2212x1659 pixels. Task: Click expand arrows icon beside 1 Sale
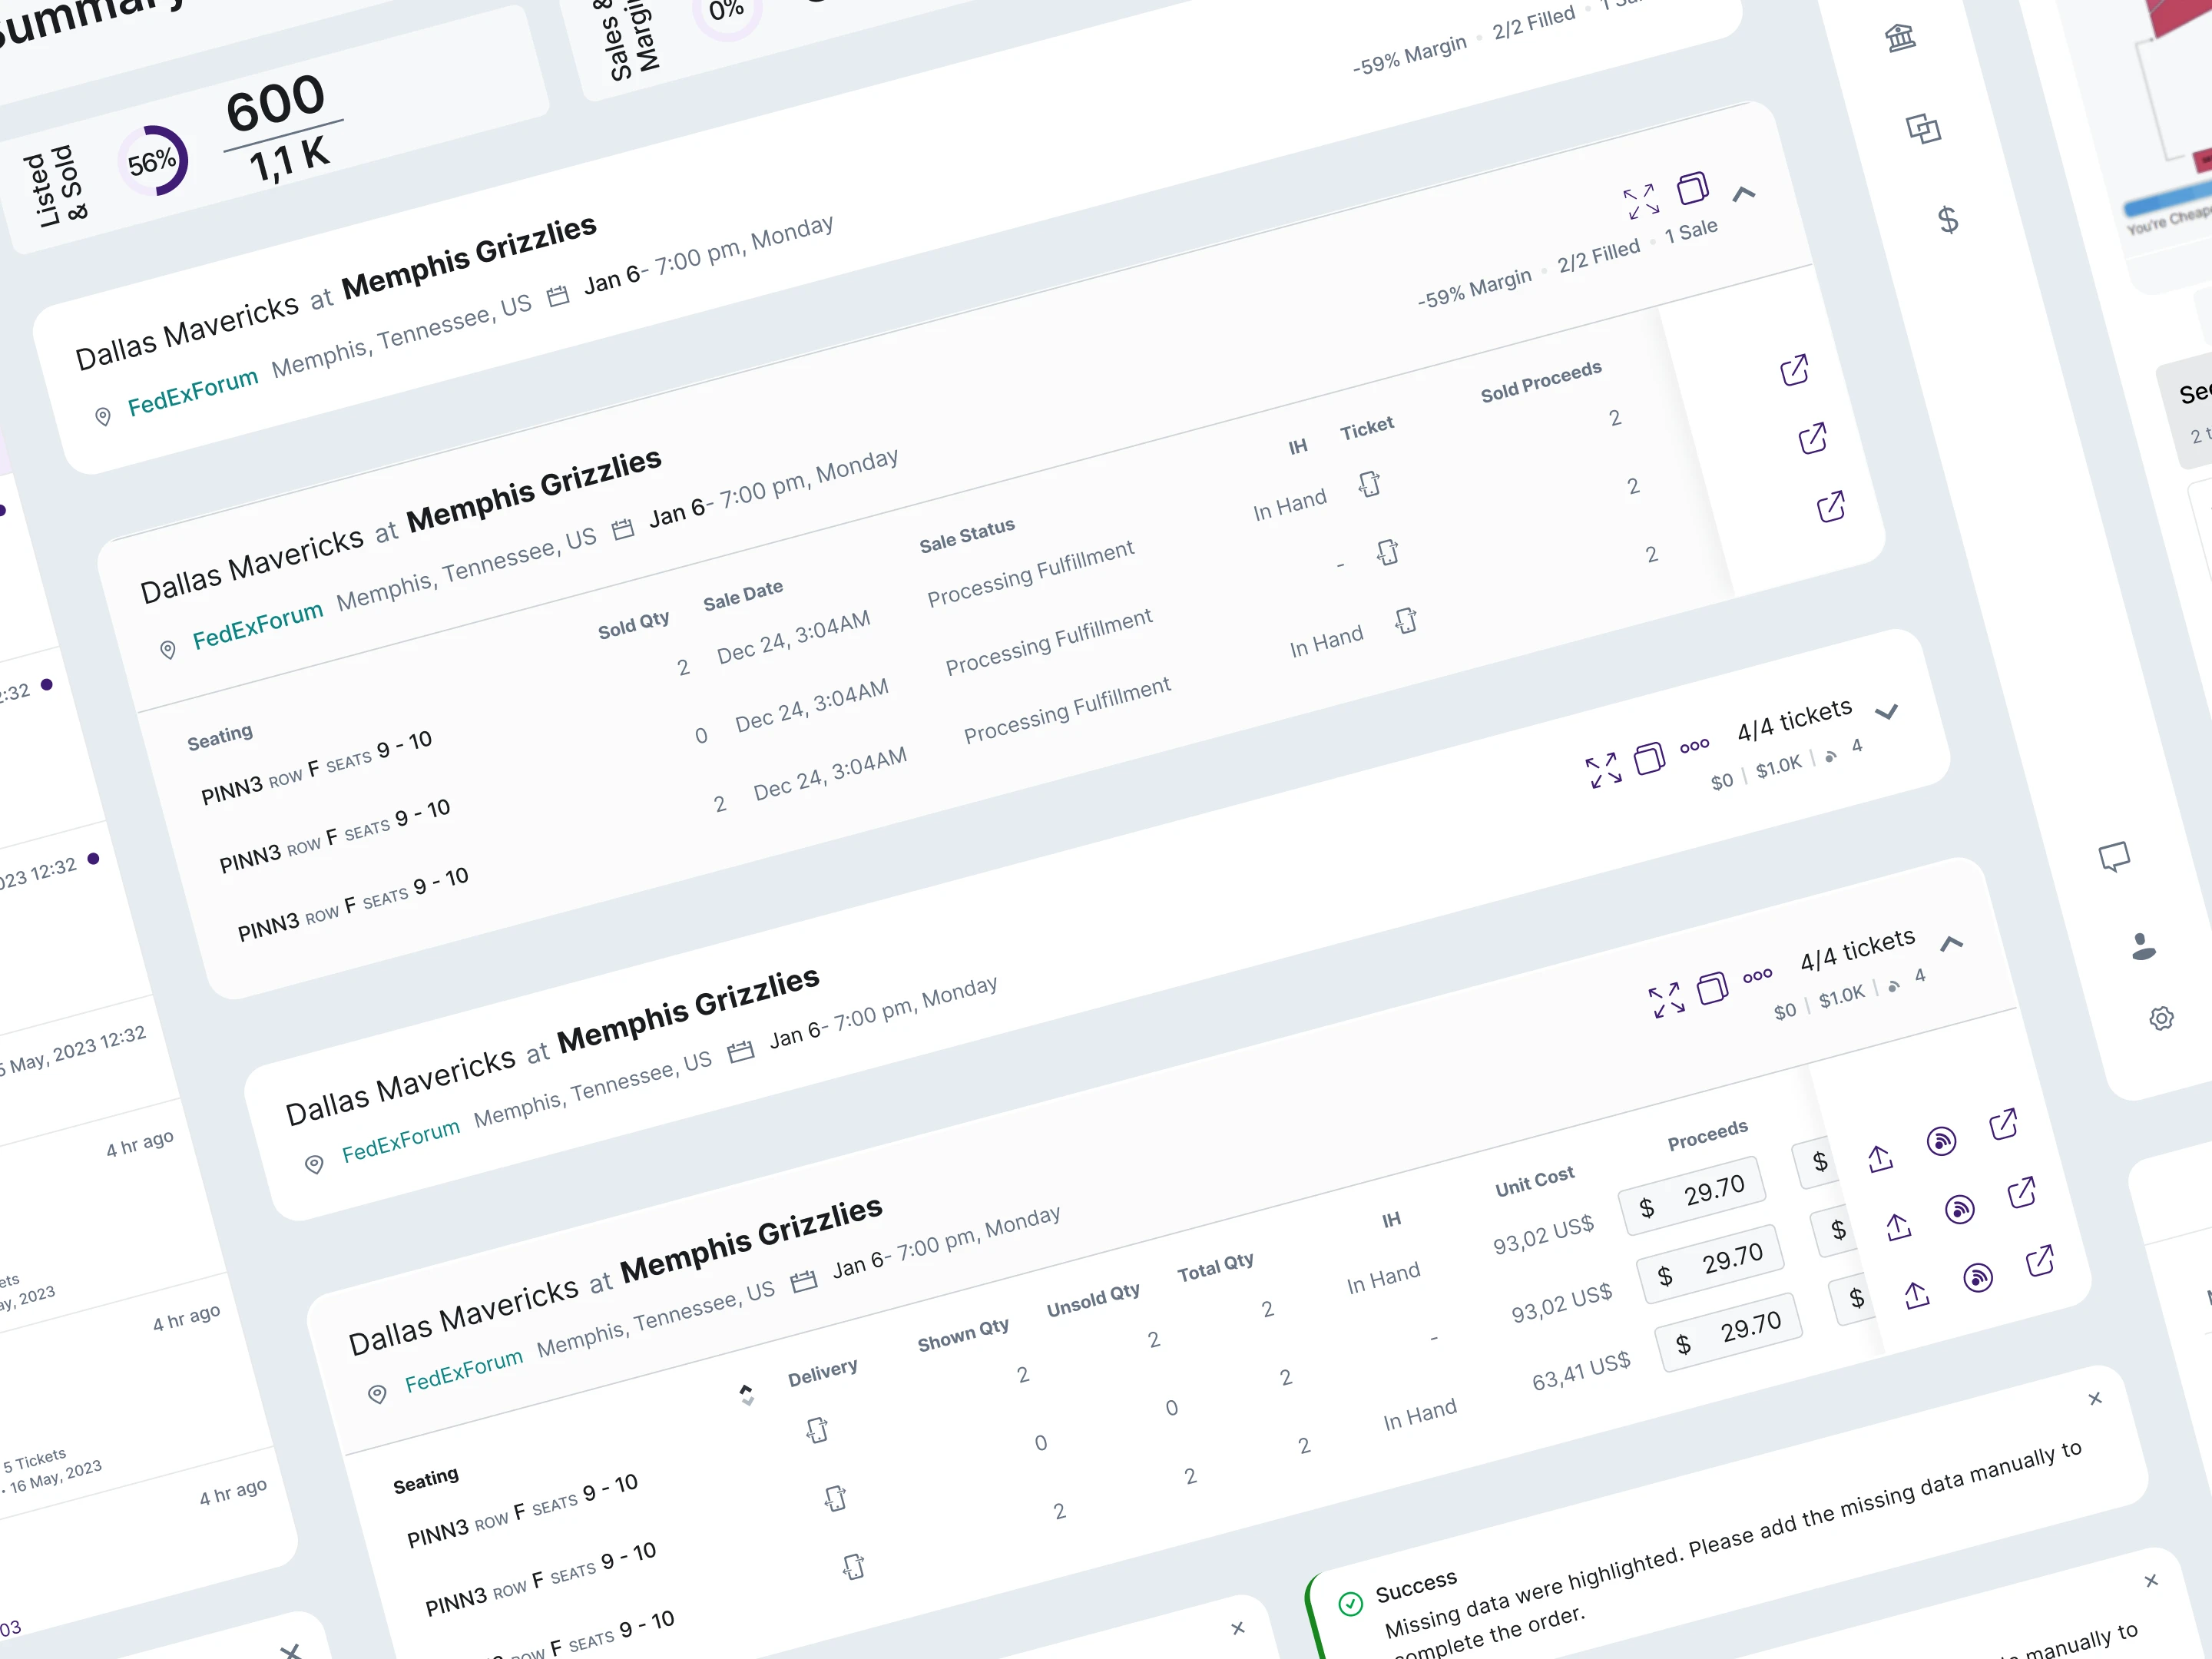tap(1641, 202)
